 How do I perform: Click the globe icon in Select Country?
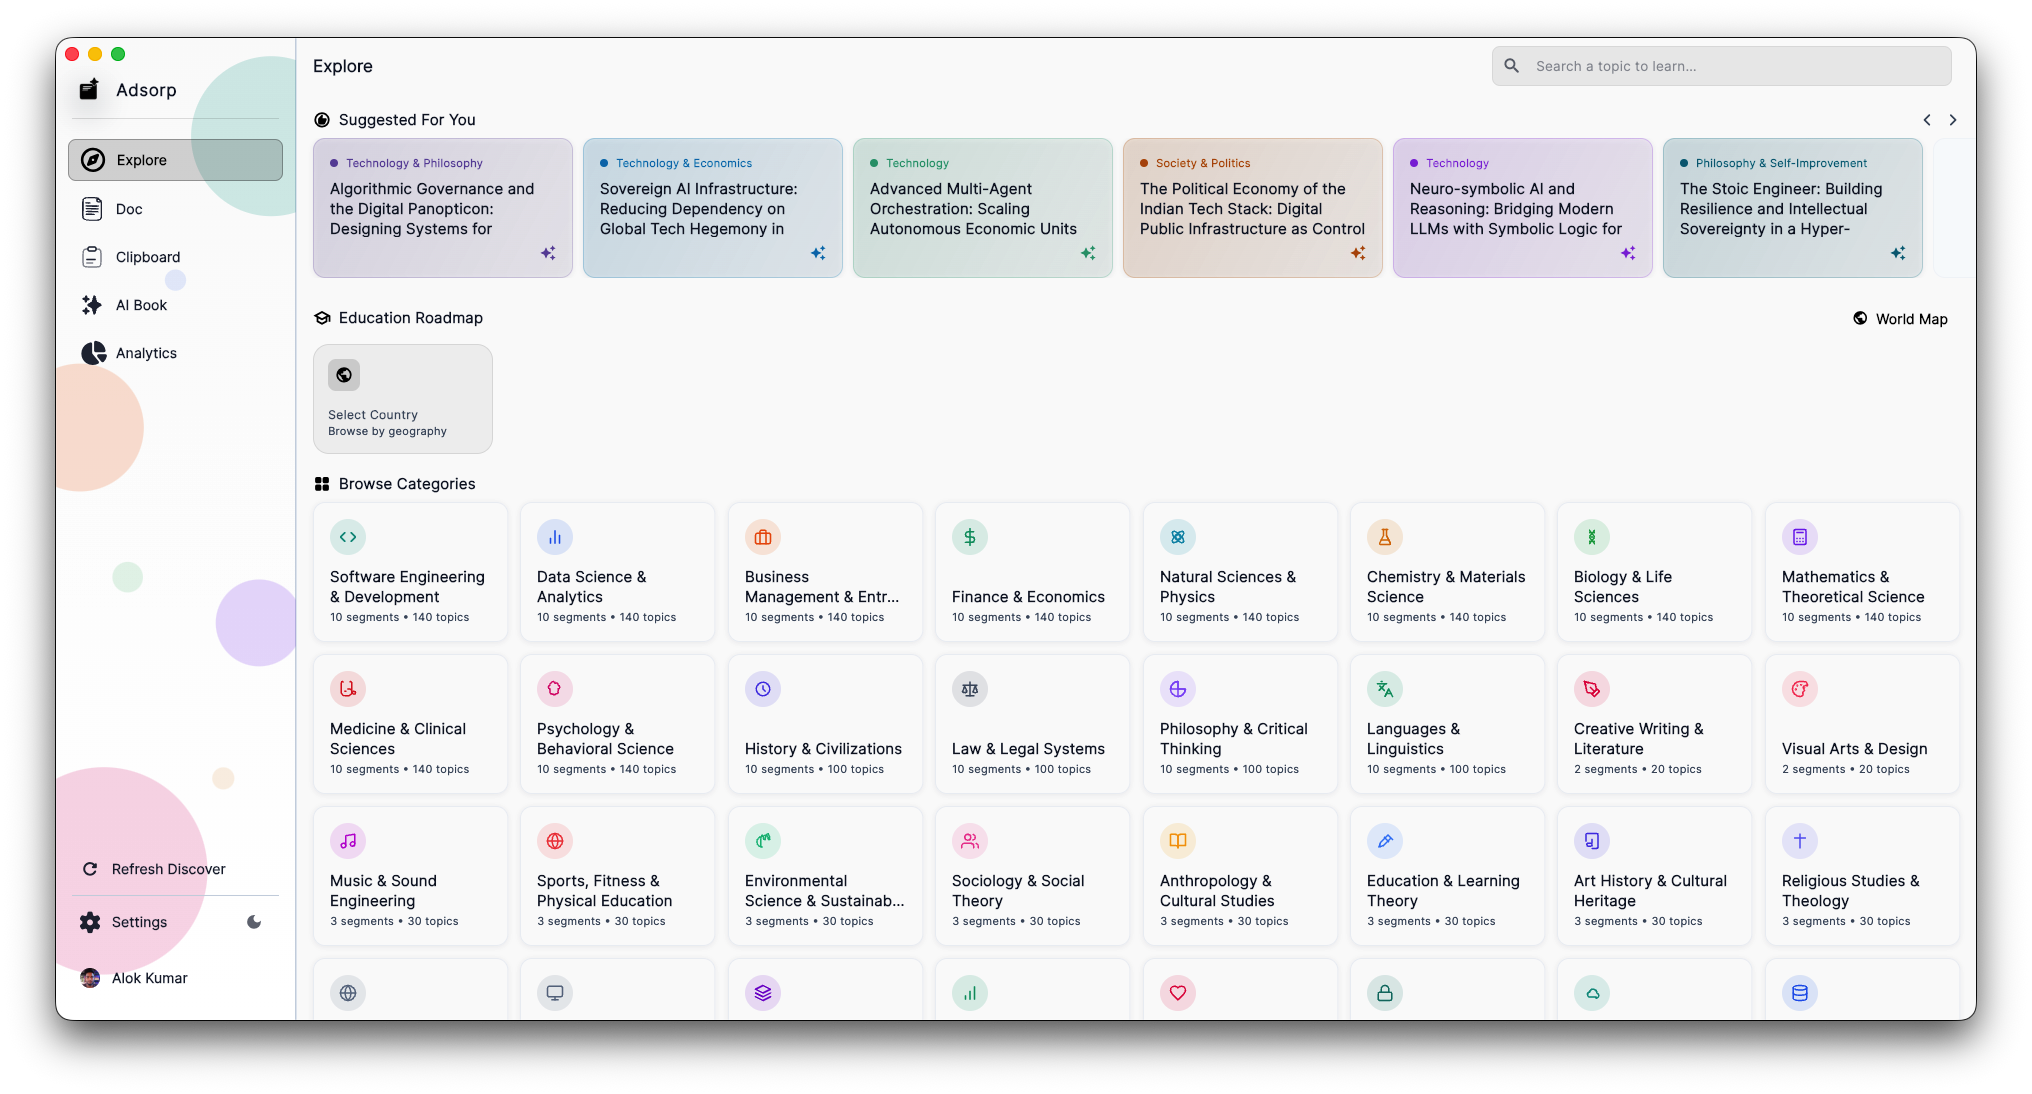pos(344,375)
